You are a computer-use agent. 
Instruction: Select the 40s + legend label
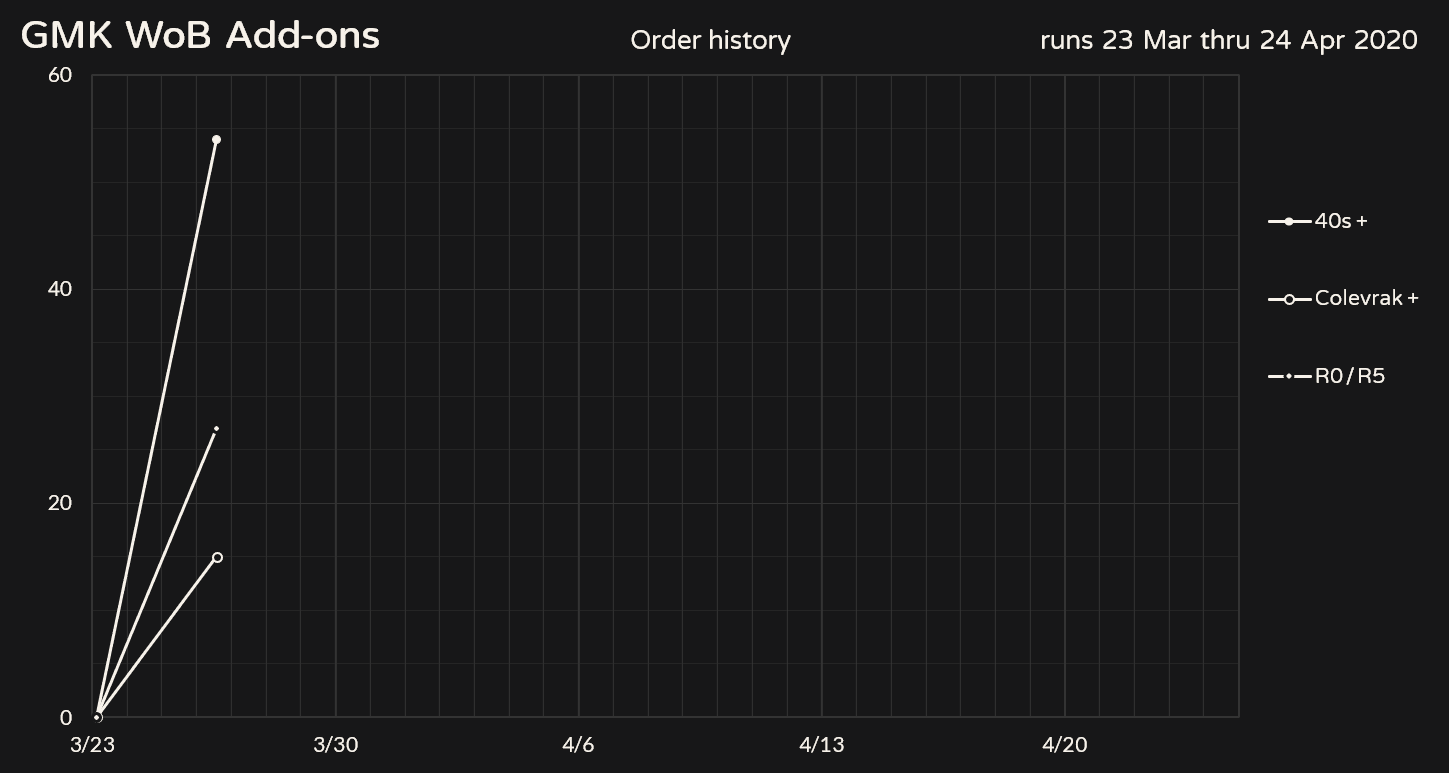click(1340, 221)
